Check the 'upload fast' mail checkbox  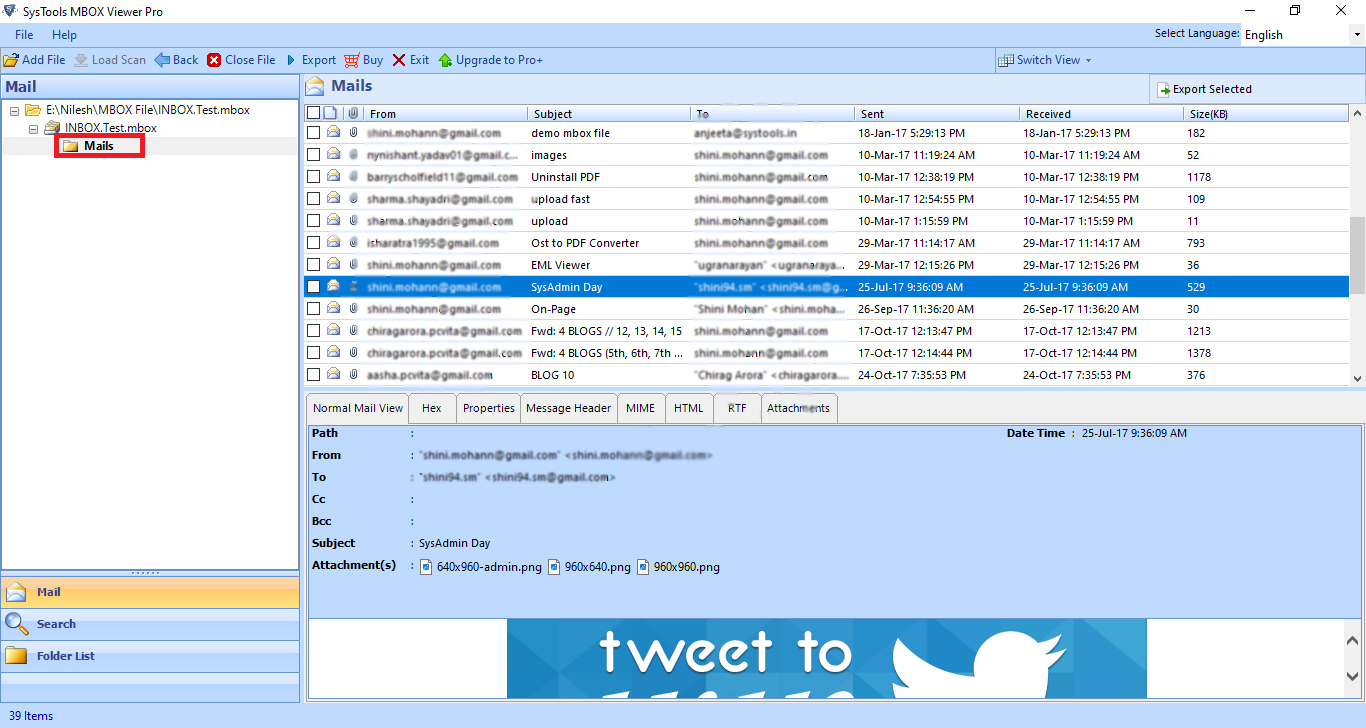point(314,198)
